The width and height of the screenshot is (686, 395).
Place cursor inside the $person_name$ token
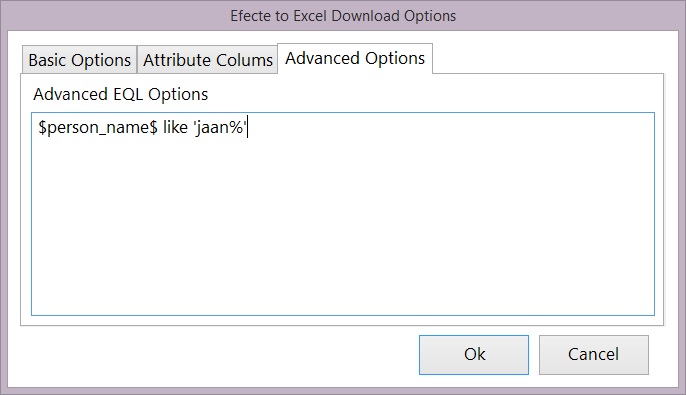[98, 127]
